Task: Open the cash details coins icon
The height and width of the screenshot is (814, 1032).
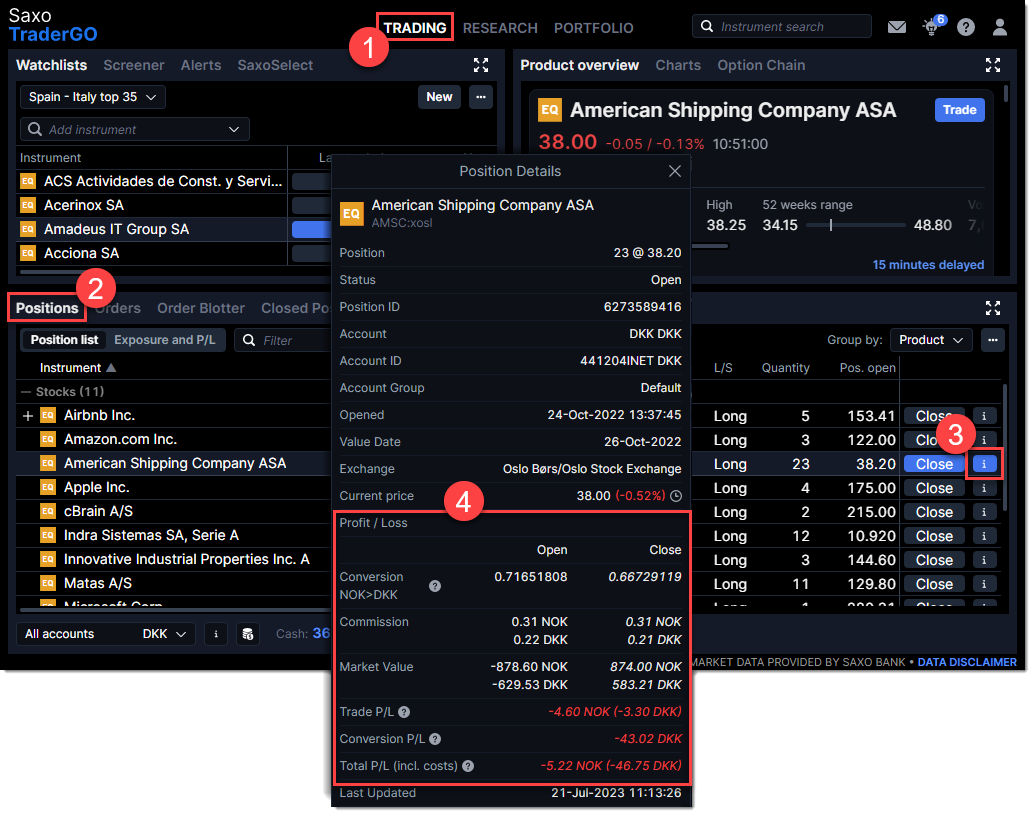Action: coord(247,634)
